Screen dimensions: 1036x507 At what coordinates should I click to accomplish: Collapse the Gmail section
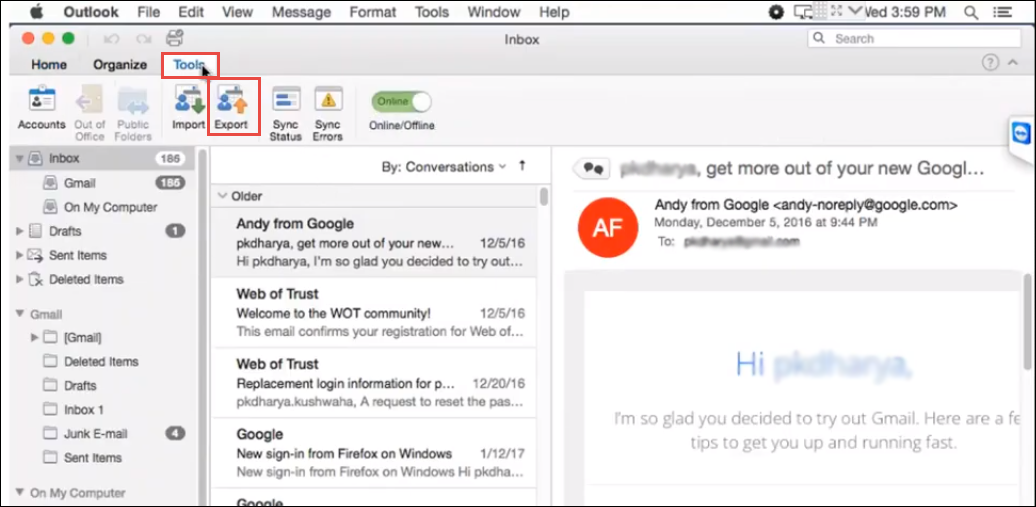[19, 314]
